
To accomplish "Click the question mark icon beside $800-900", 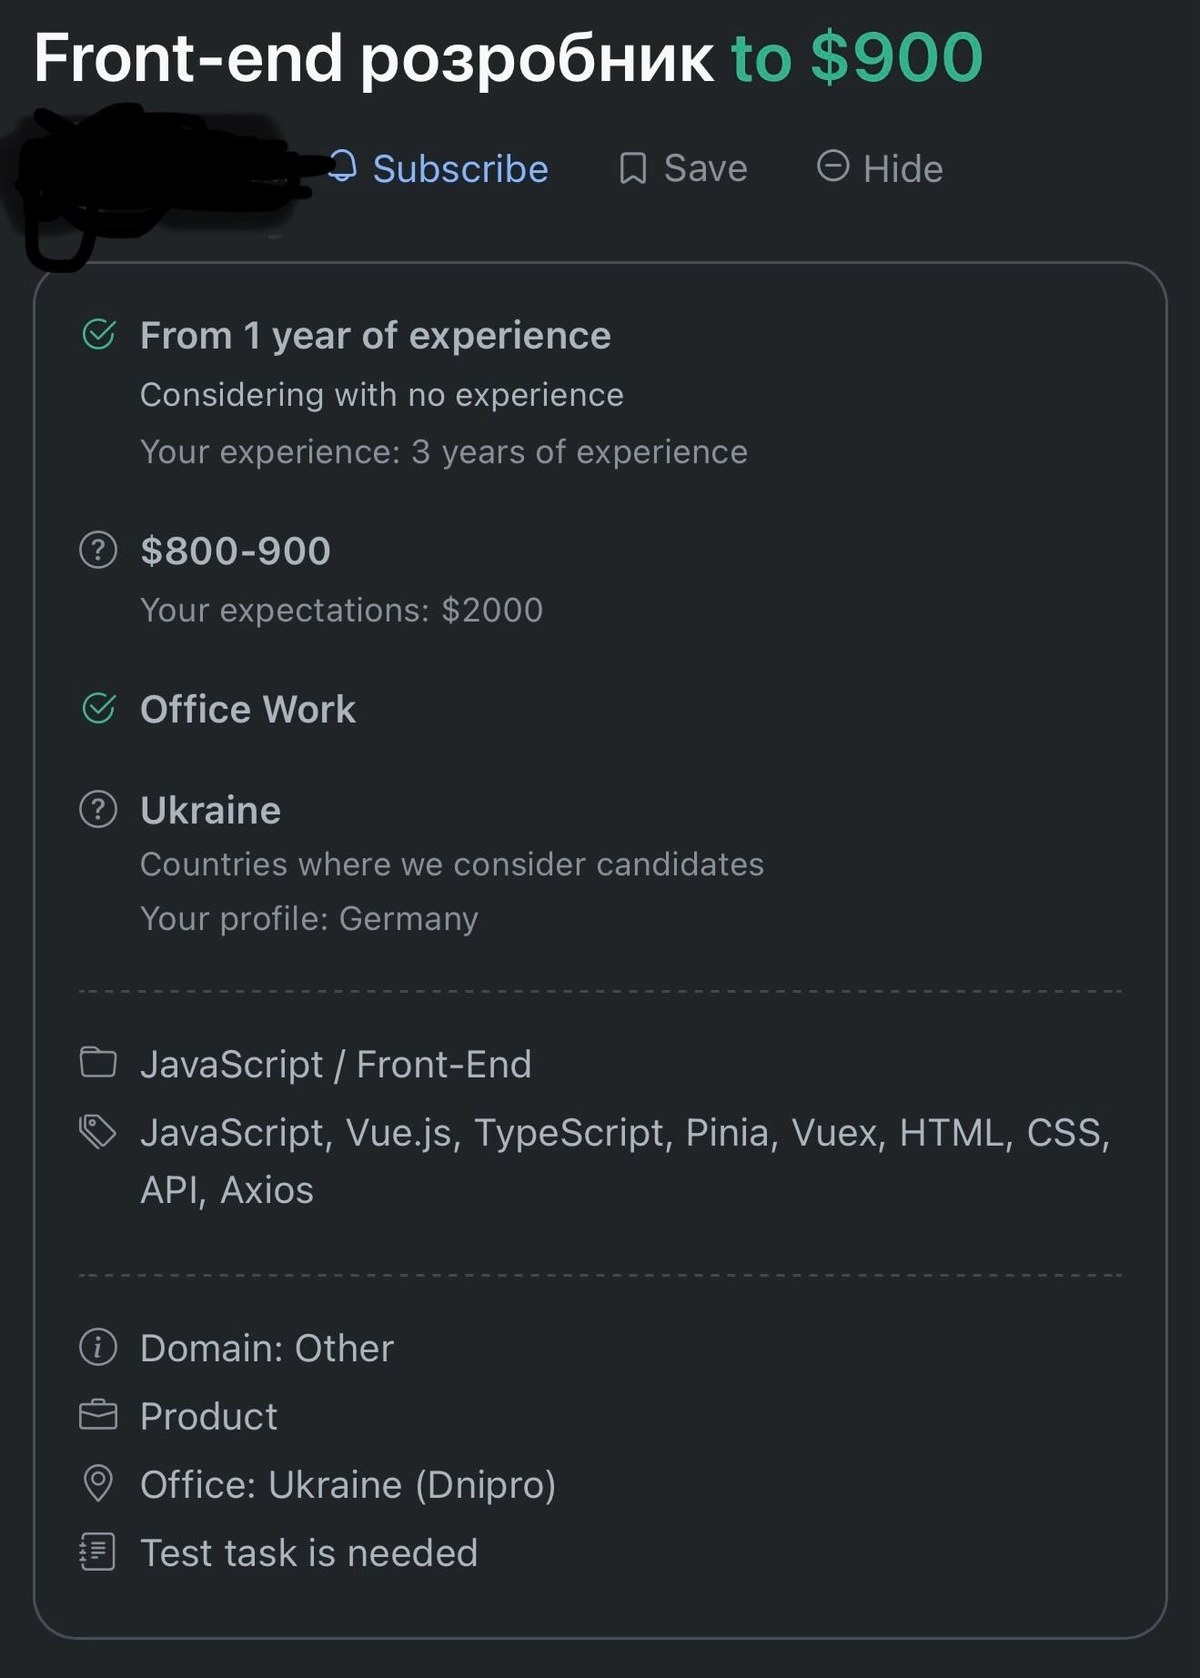I will (x=98, y=550).
